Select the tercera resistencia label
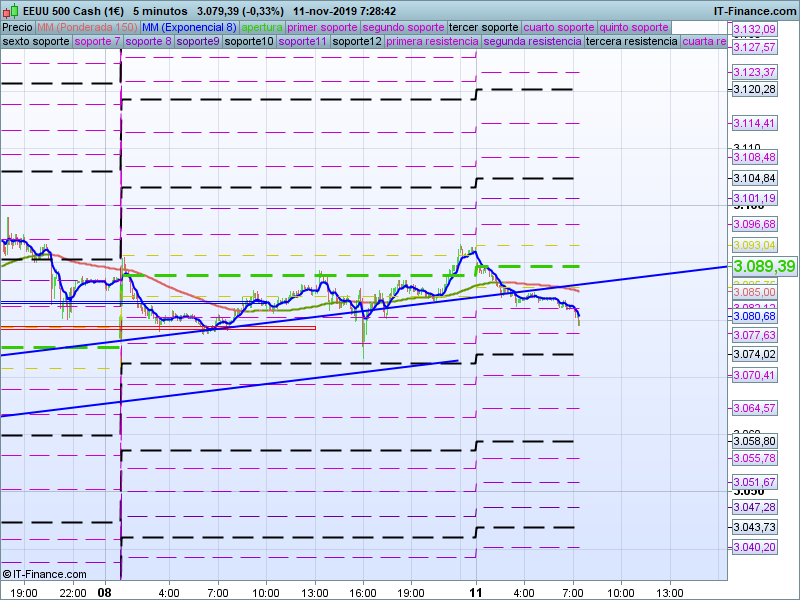The height and width of the screenshot is (600, 800). 631,42
